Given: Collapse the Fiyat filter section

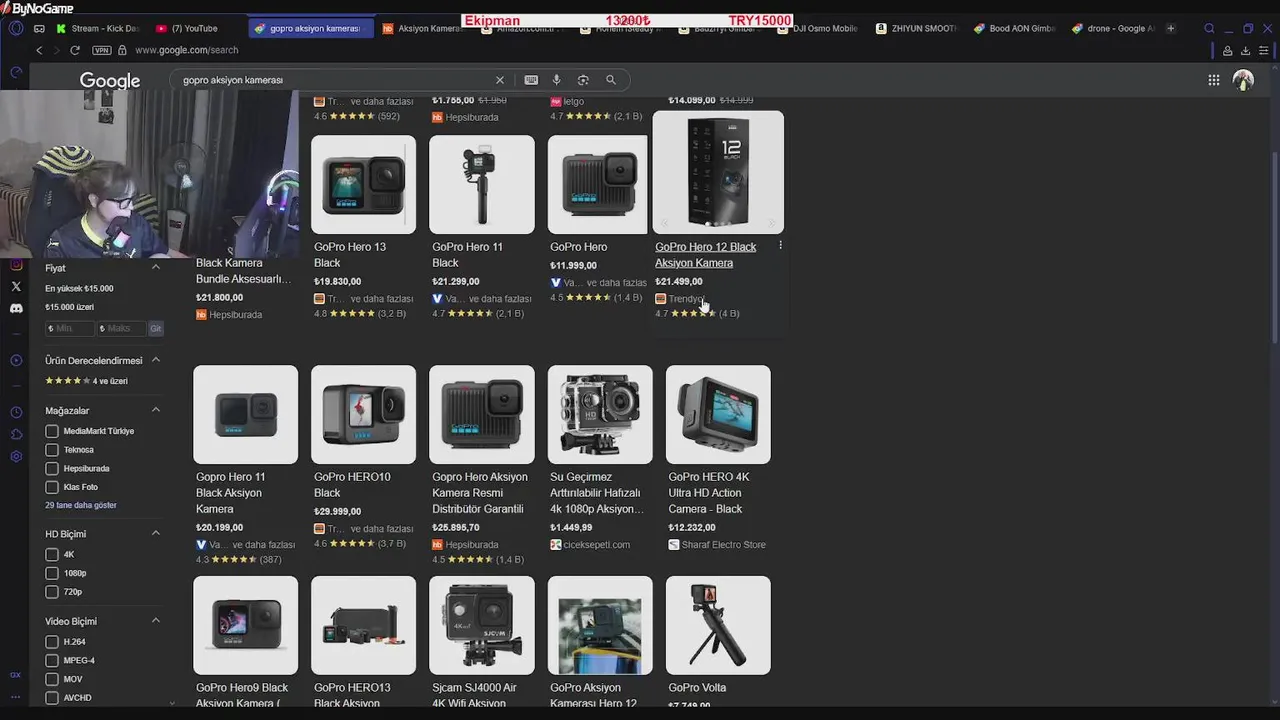Looking at the screenshot, I should [156, 268].
